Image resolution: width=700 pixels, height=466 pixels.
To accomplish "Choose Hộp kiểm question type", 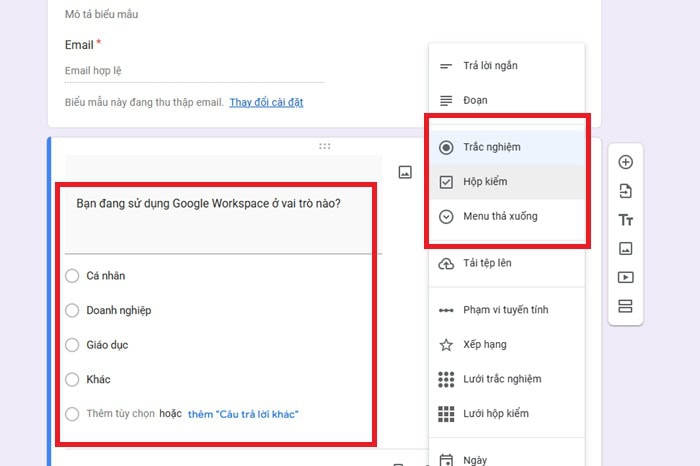I will [x=486, y=183].
